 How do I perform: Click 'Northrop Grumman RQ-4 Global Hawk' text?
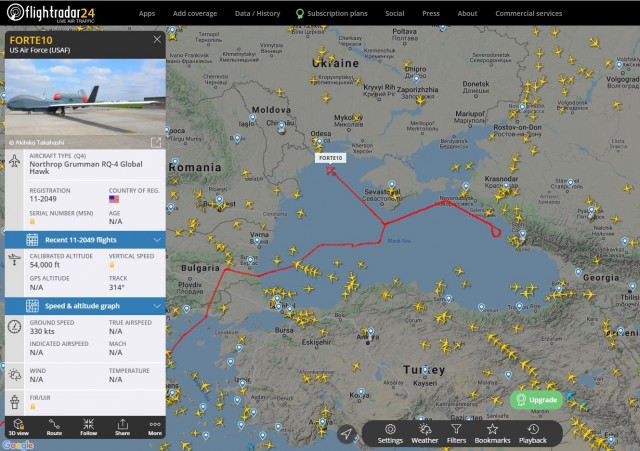click(86, 167)
